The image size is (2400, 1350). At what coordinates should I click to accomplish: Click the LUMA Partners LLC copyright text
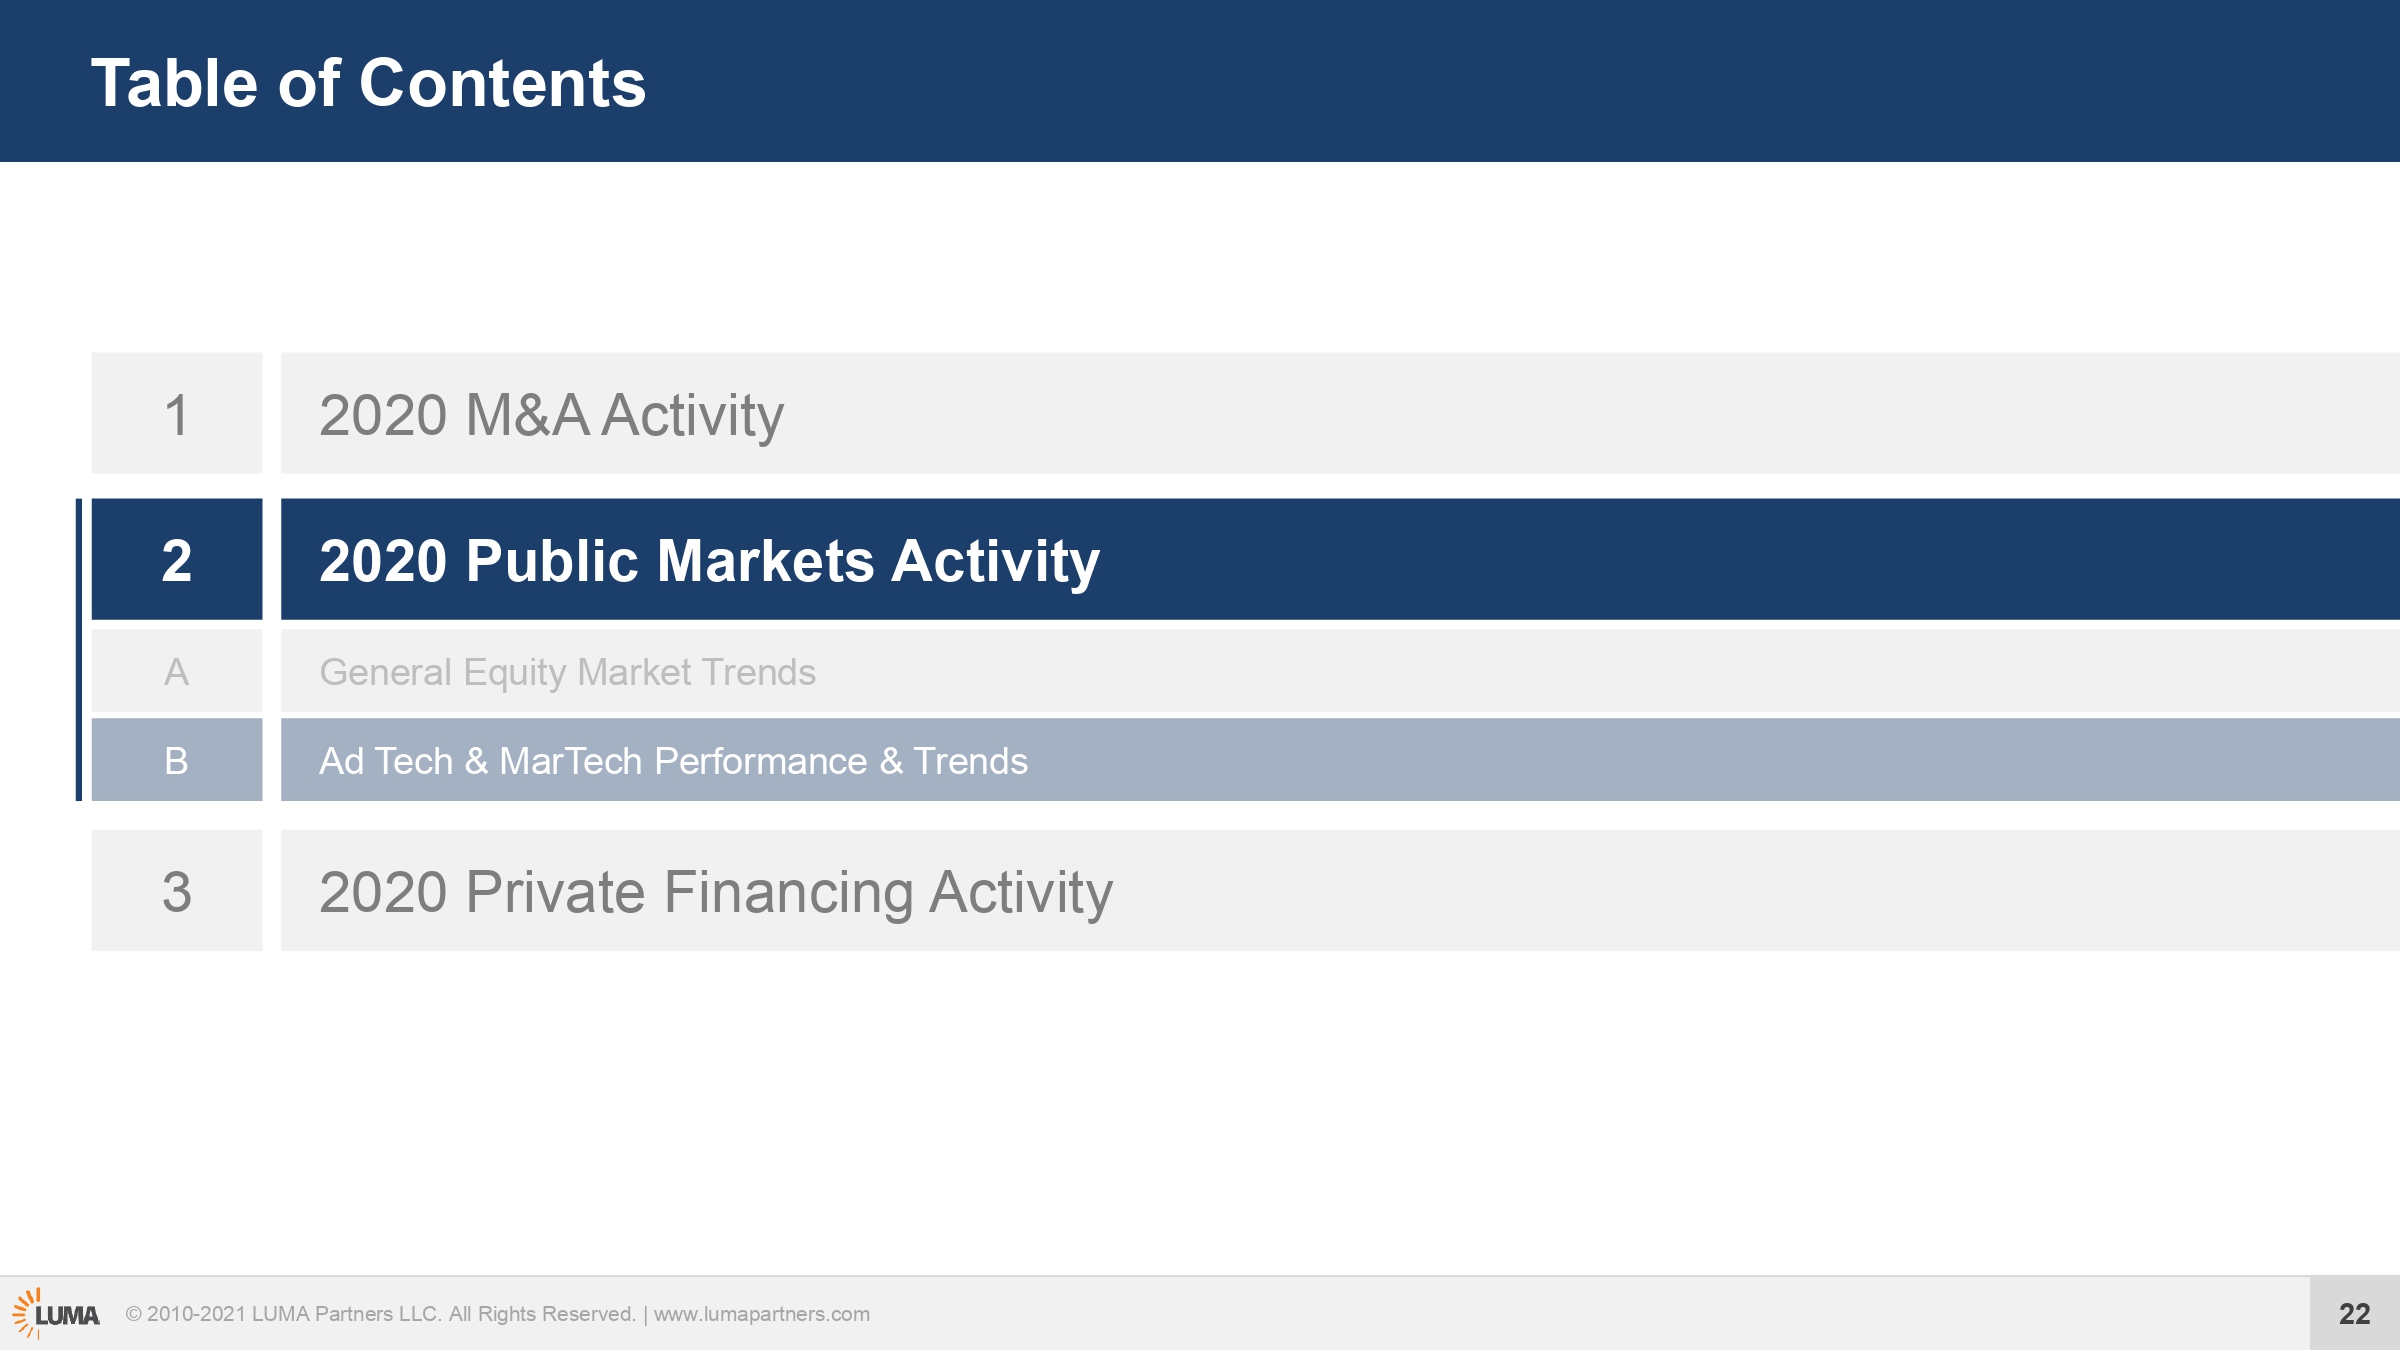point(346,1314)
